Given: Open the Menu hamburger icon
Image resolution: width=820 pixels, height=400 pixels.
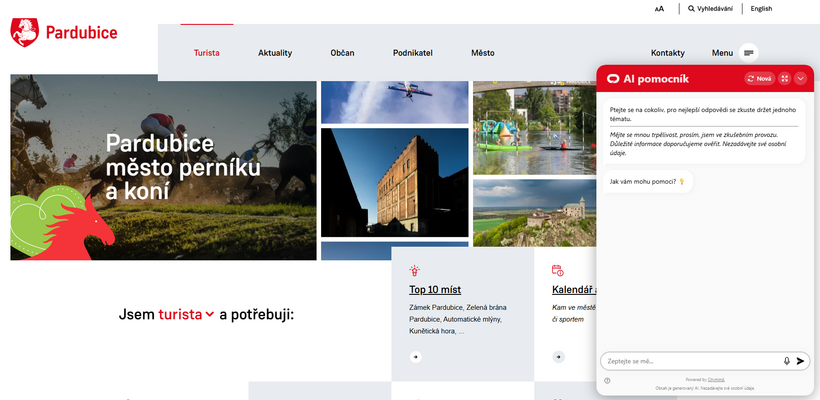Looking at the screenshot, I should [x=749, y=53].
